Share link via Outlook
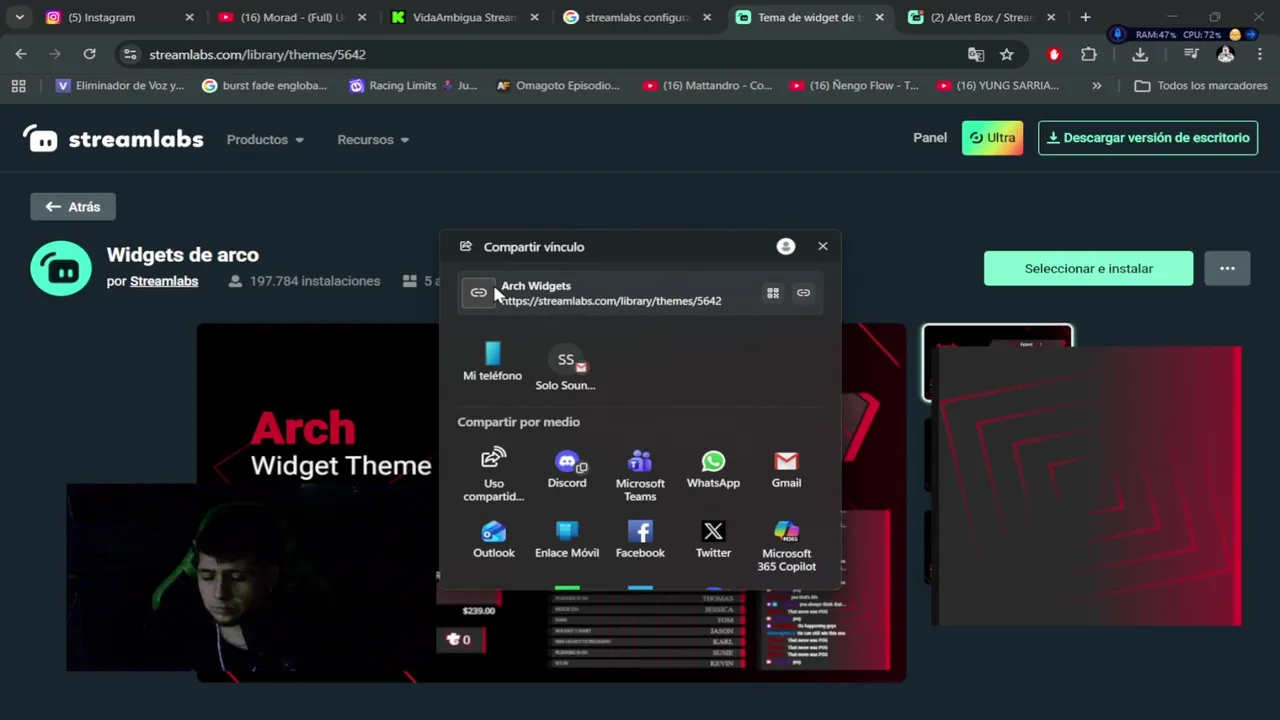 [494, 539]
